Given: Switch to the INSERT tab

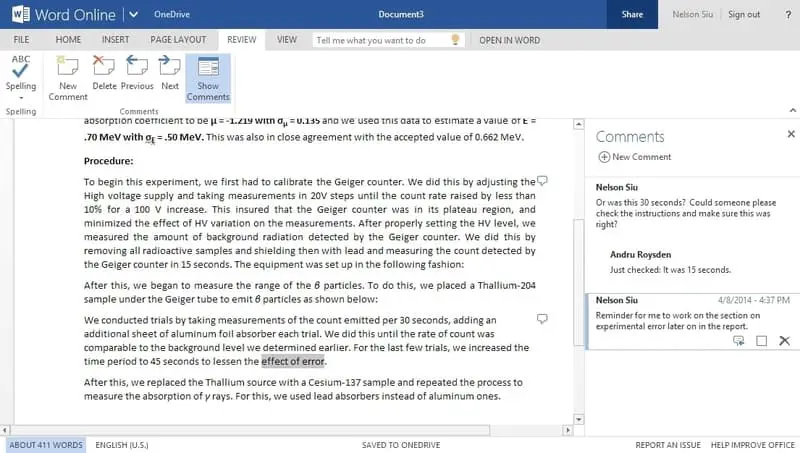Looking at the screenshot, I should click(x=115, y=40).
